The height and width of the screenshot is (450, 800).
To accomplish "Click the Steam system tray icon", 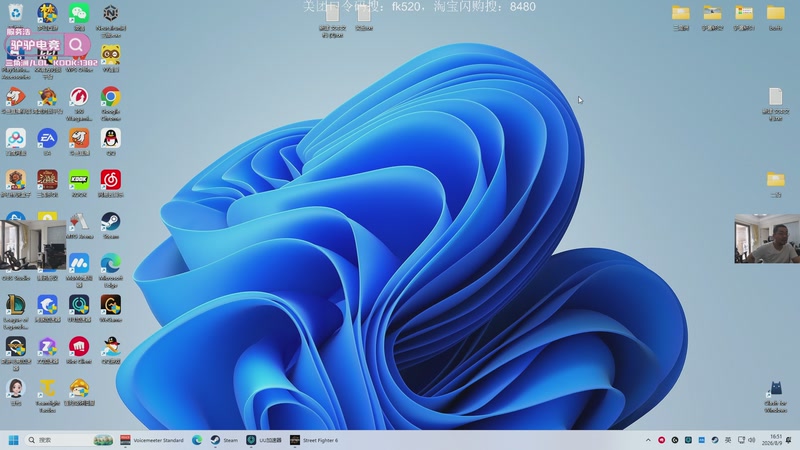I will coord(715,440).
